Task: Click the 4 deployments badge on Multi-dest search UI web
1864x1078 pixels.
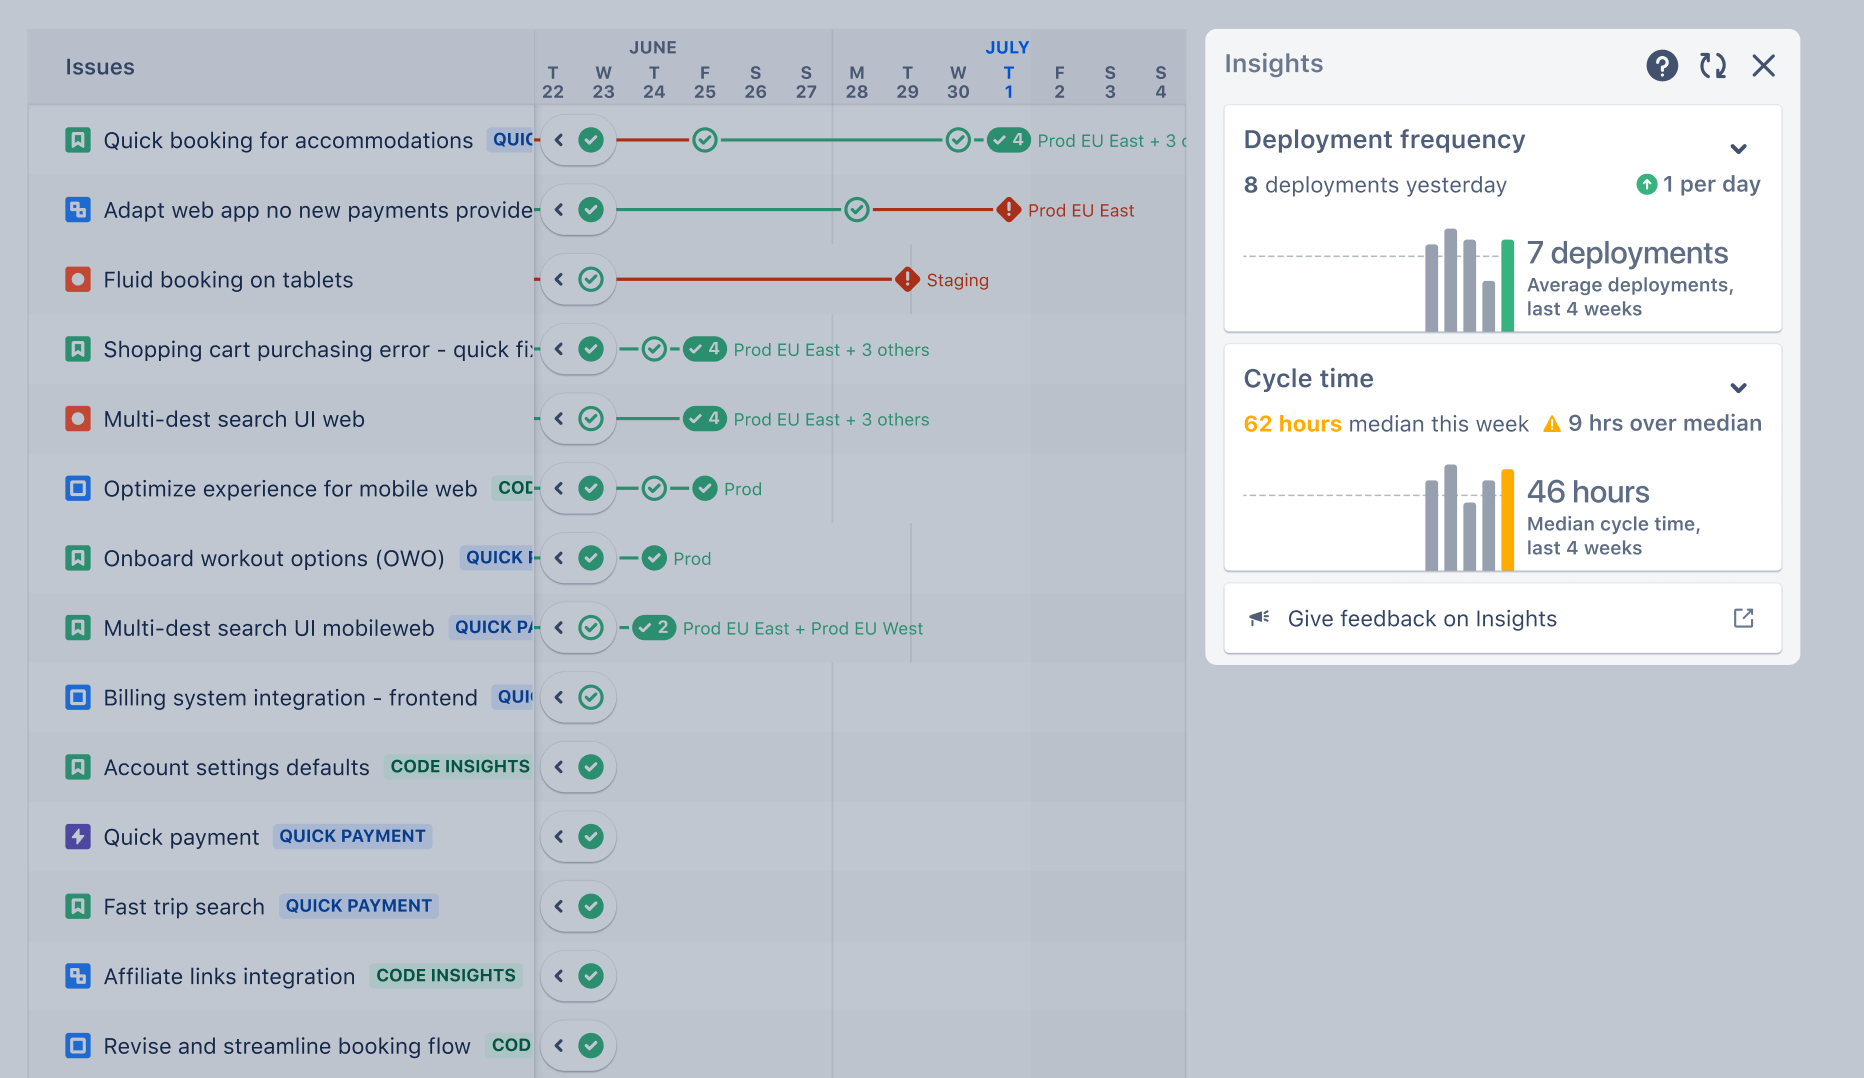Action: 705,419
